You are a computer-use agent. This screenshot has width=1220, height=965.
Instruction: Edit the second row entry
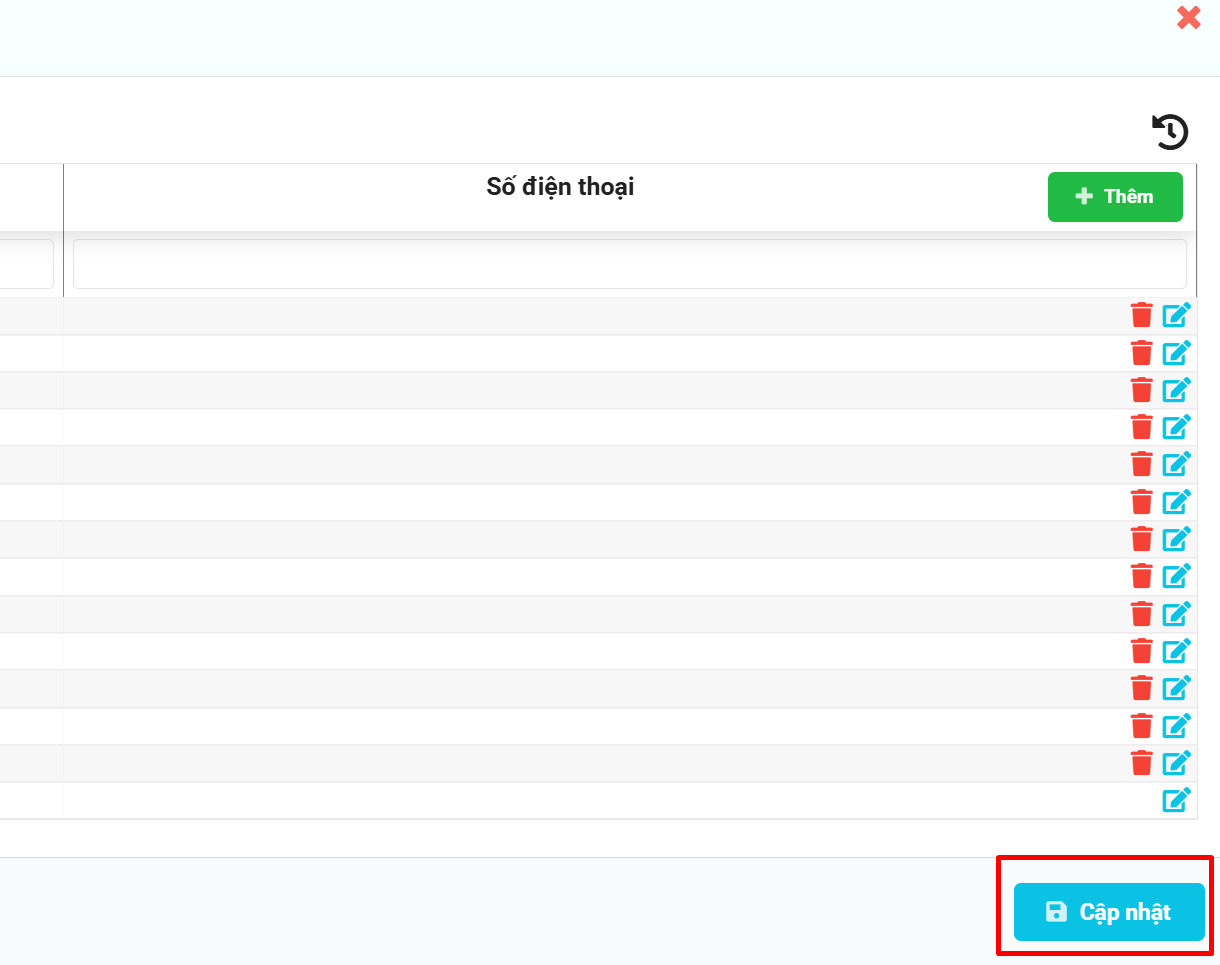point(1176,353)
